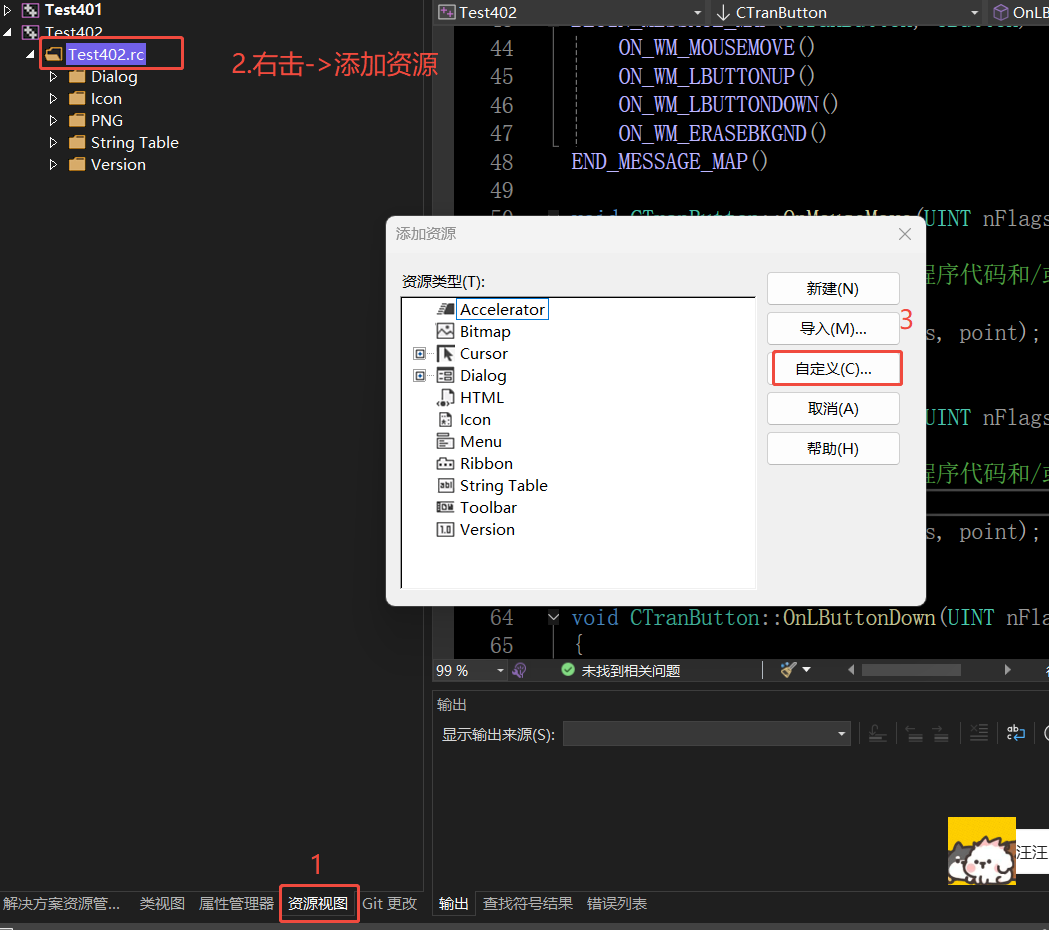Click the 导入(M)... button
Screen dimensions: 1049x930
click(x=833, y=329)
